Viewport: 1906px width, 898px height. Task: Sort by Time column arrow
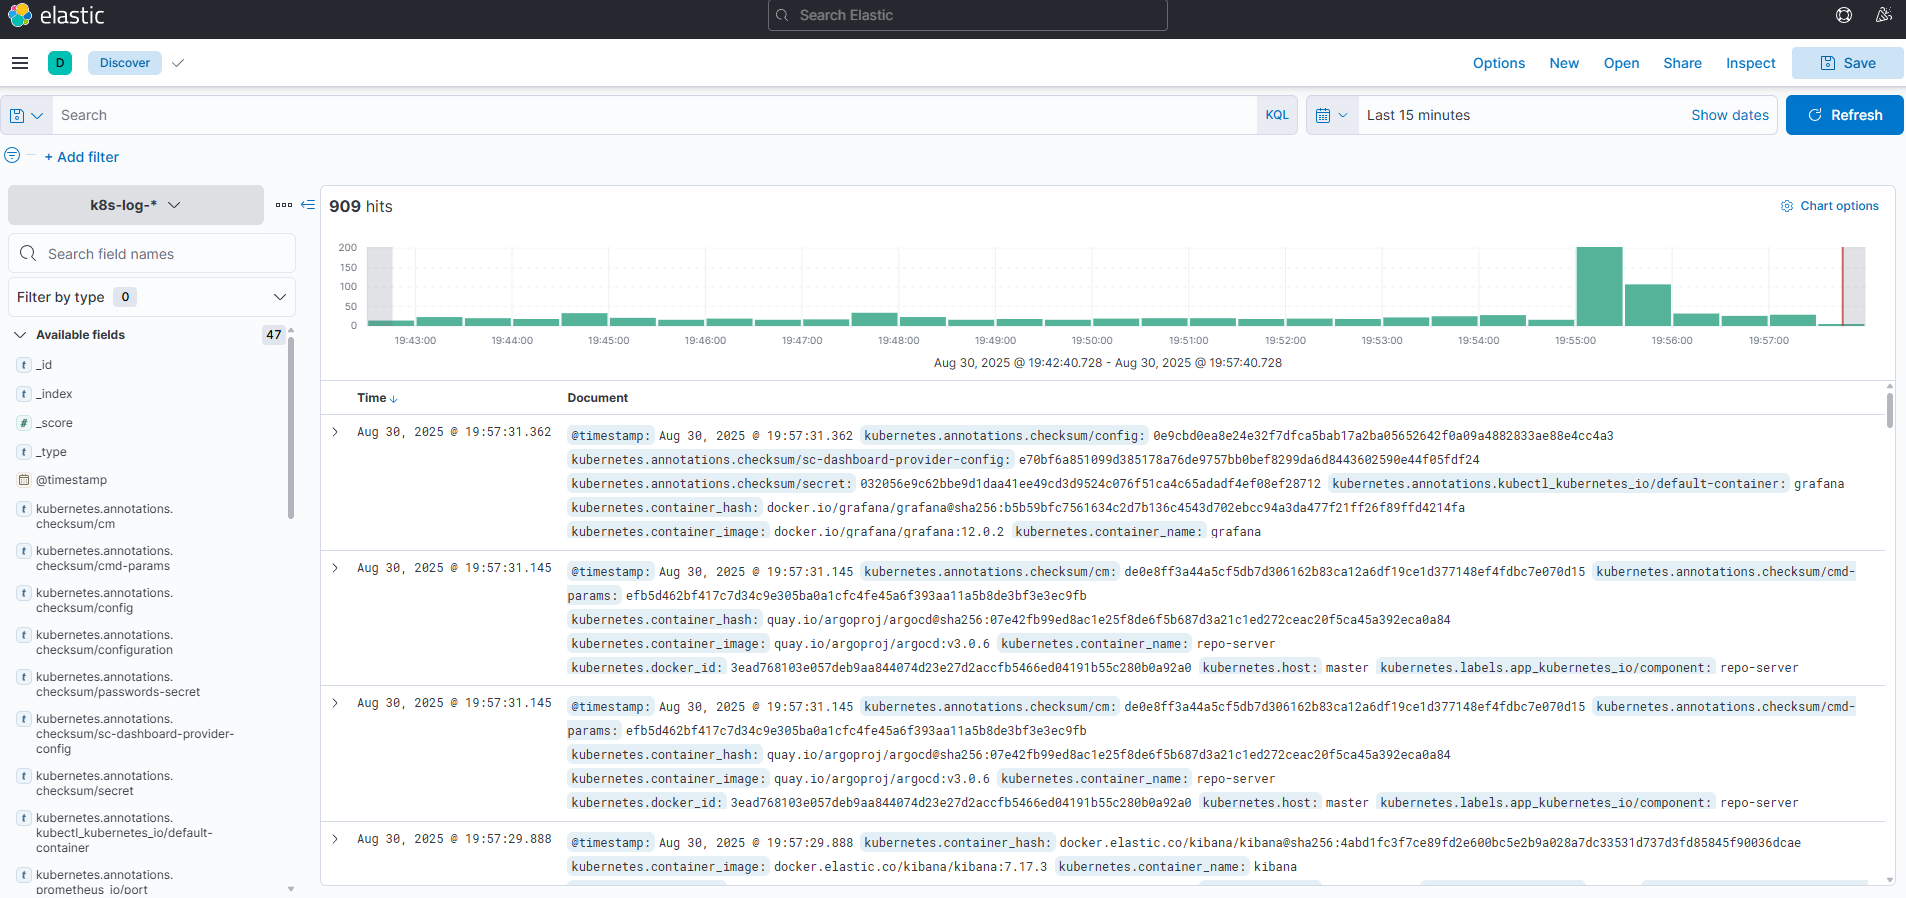coord(394,399)
